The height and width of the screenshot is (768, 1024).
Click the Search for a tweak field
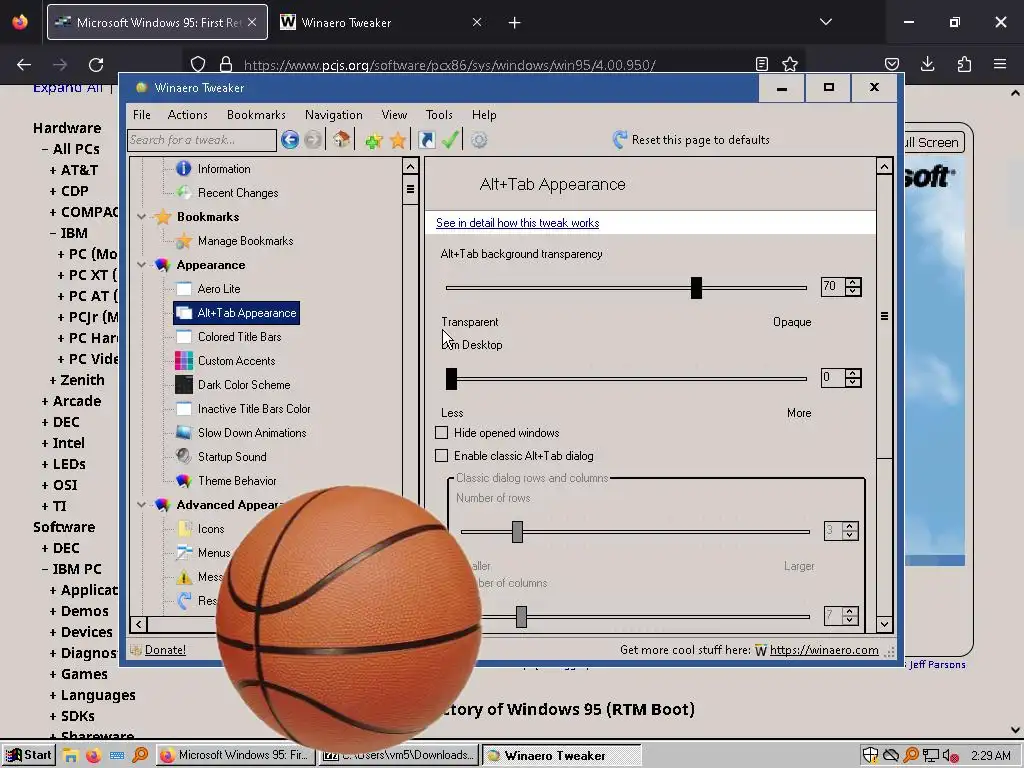tap(202, 140)
